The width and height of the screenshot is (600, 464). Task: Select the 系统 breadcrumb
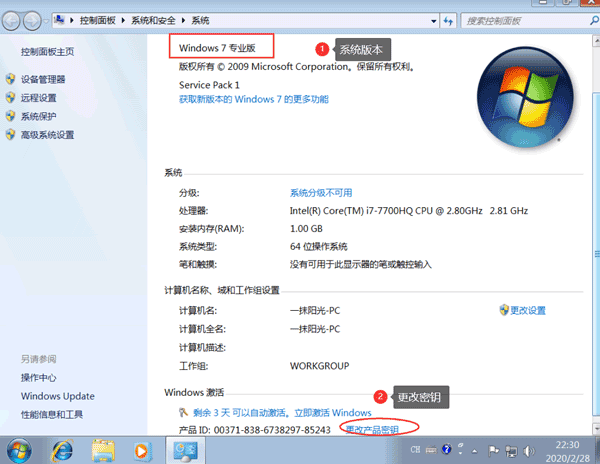pos(201,21)
